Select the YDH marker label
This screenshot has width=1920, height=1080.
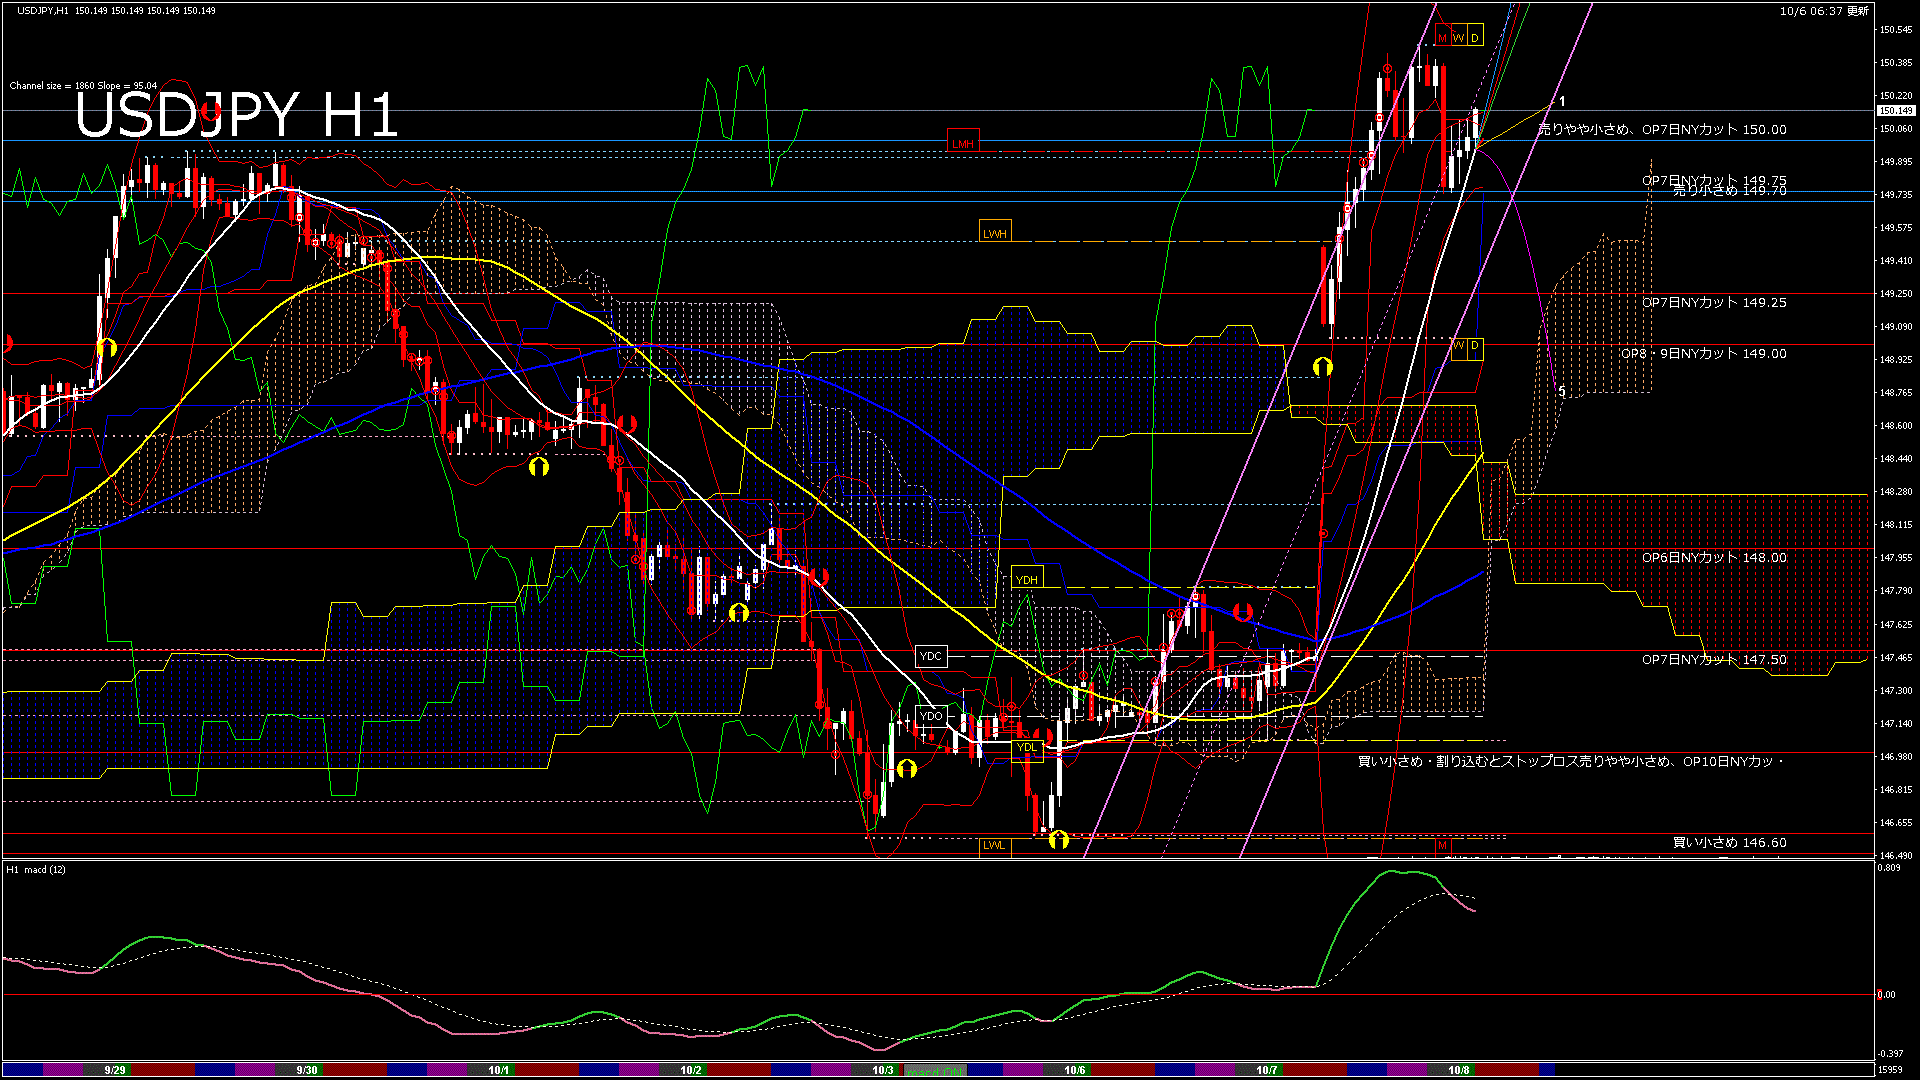point(1026,579)
